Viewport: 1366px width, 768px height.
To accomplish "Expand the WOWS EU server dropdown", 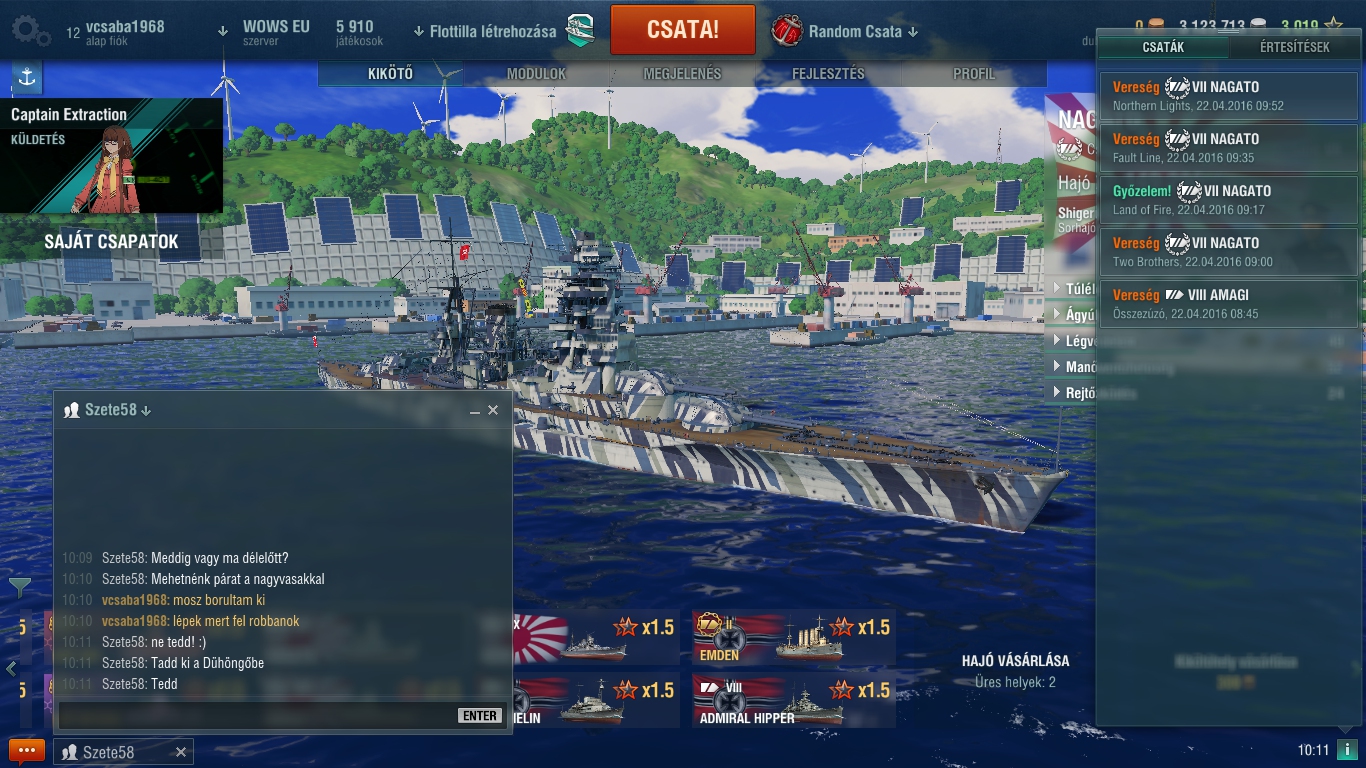I will pos(223,31).
